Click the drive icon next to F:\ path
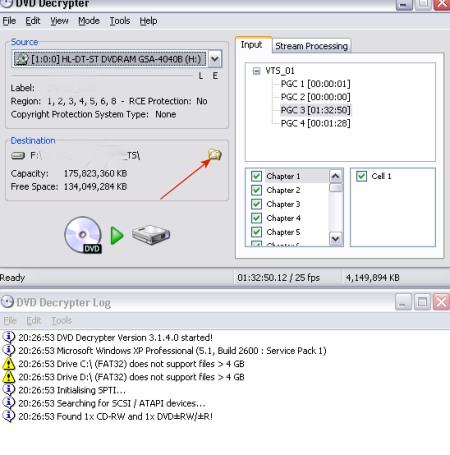The width and height of the screenshot is (450, 455). 18,155
